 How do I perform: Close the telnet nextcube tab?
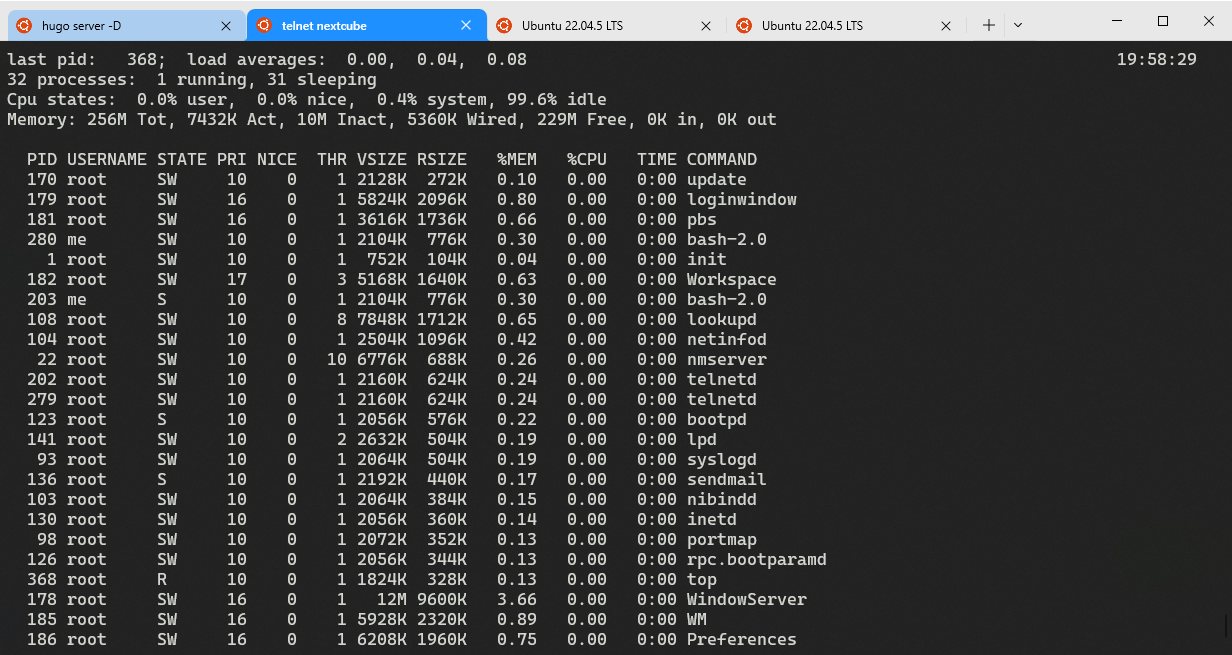click(466, 26)
